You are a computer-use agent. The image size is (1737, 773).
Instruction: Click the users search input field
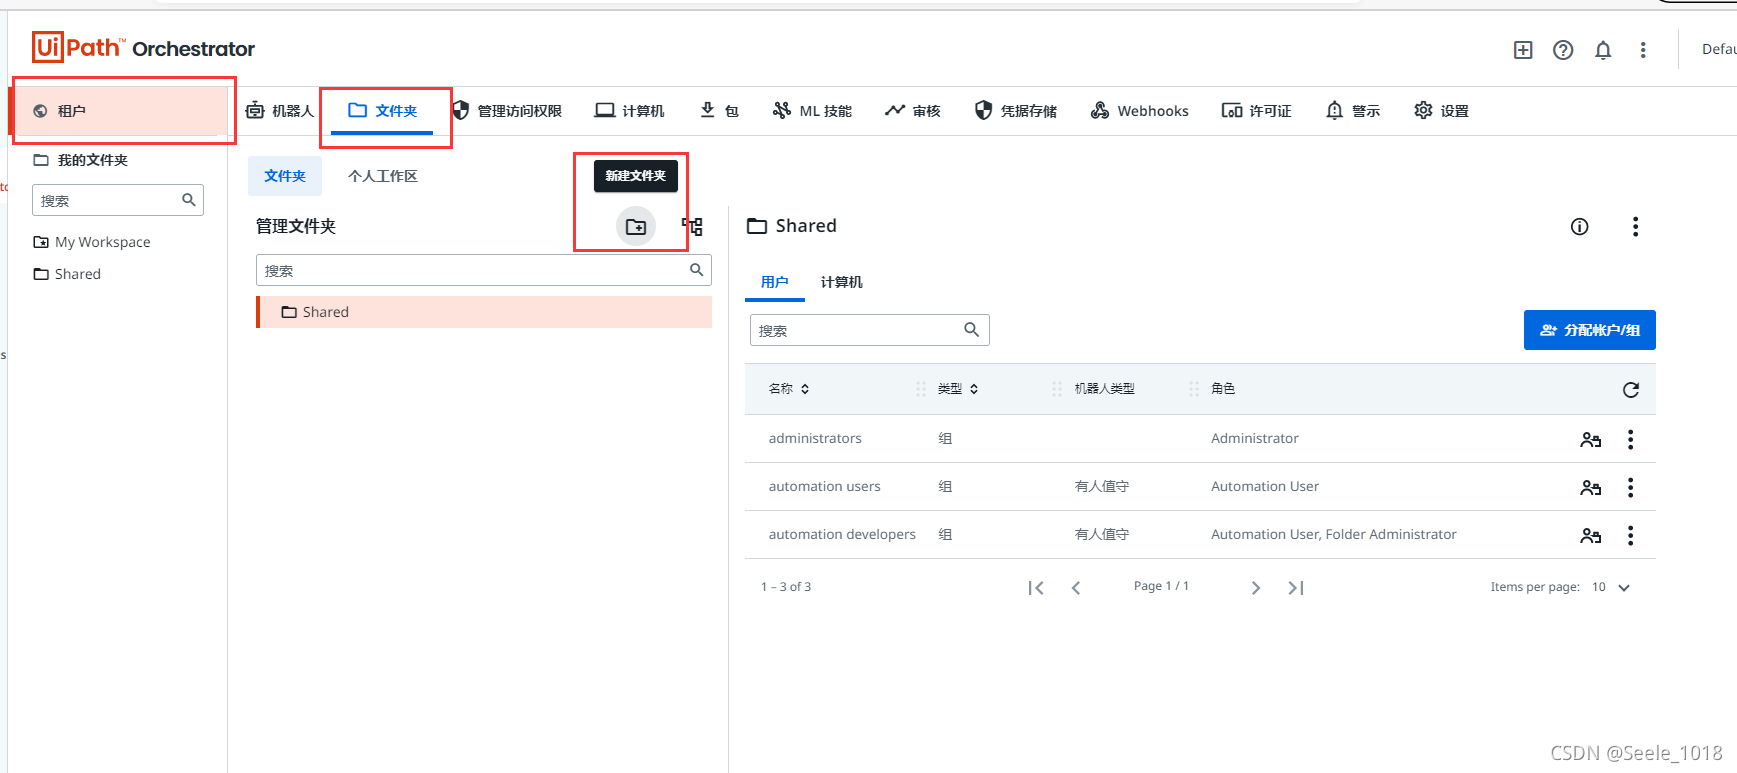870,330
